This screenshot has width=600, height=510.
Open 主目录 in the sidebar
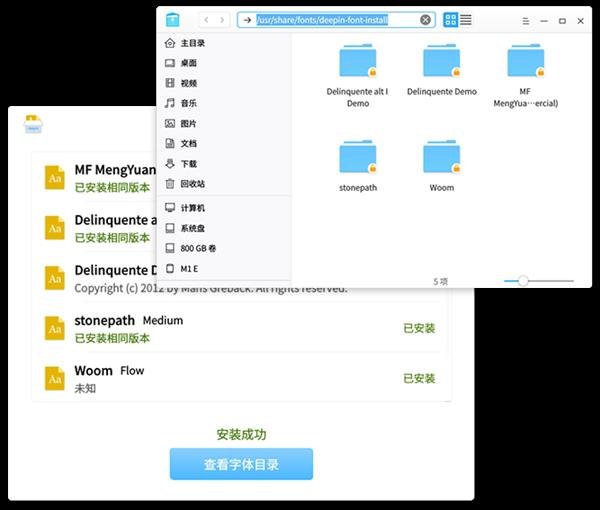tap(192, 43)
